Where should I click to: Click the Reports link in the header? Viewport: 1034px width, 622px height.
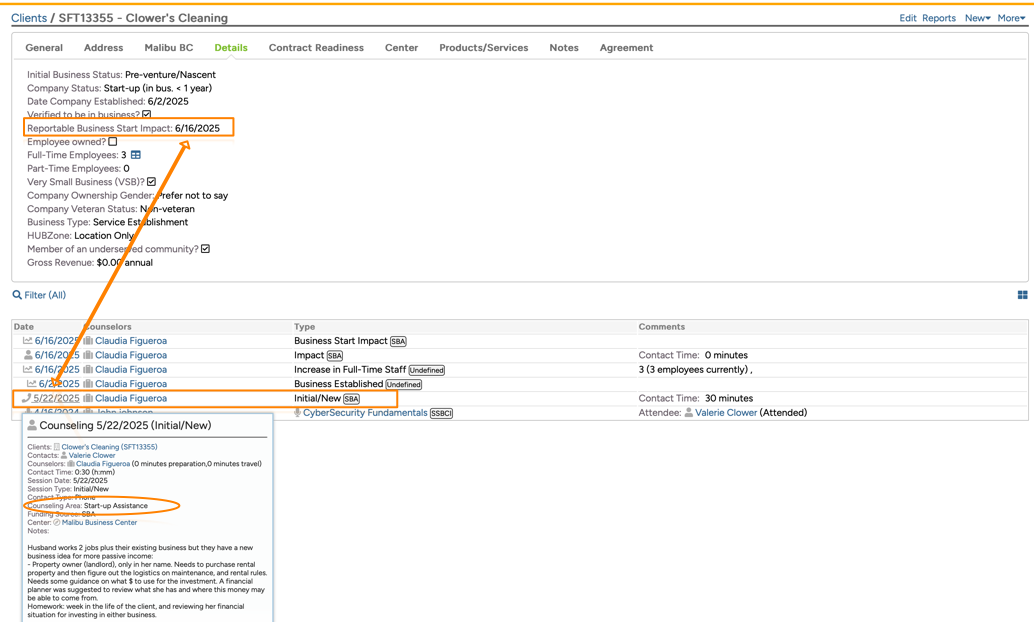coord(938,18)
